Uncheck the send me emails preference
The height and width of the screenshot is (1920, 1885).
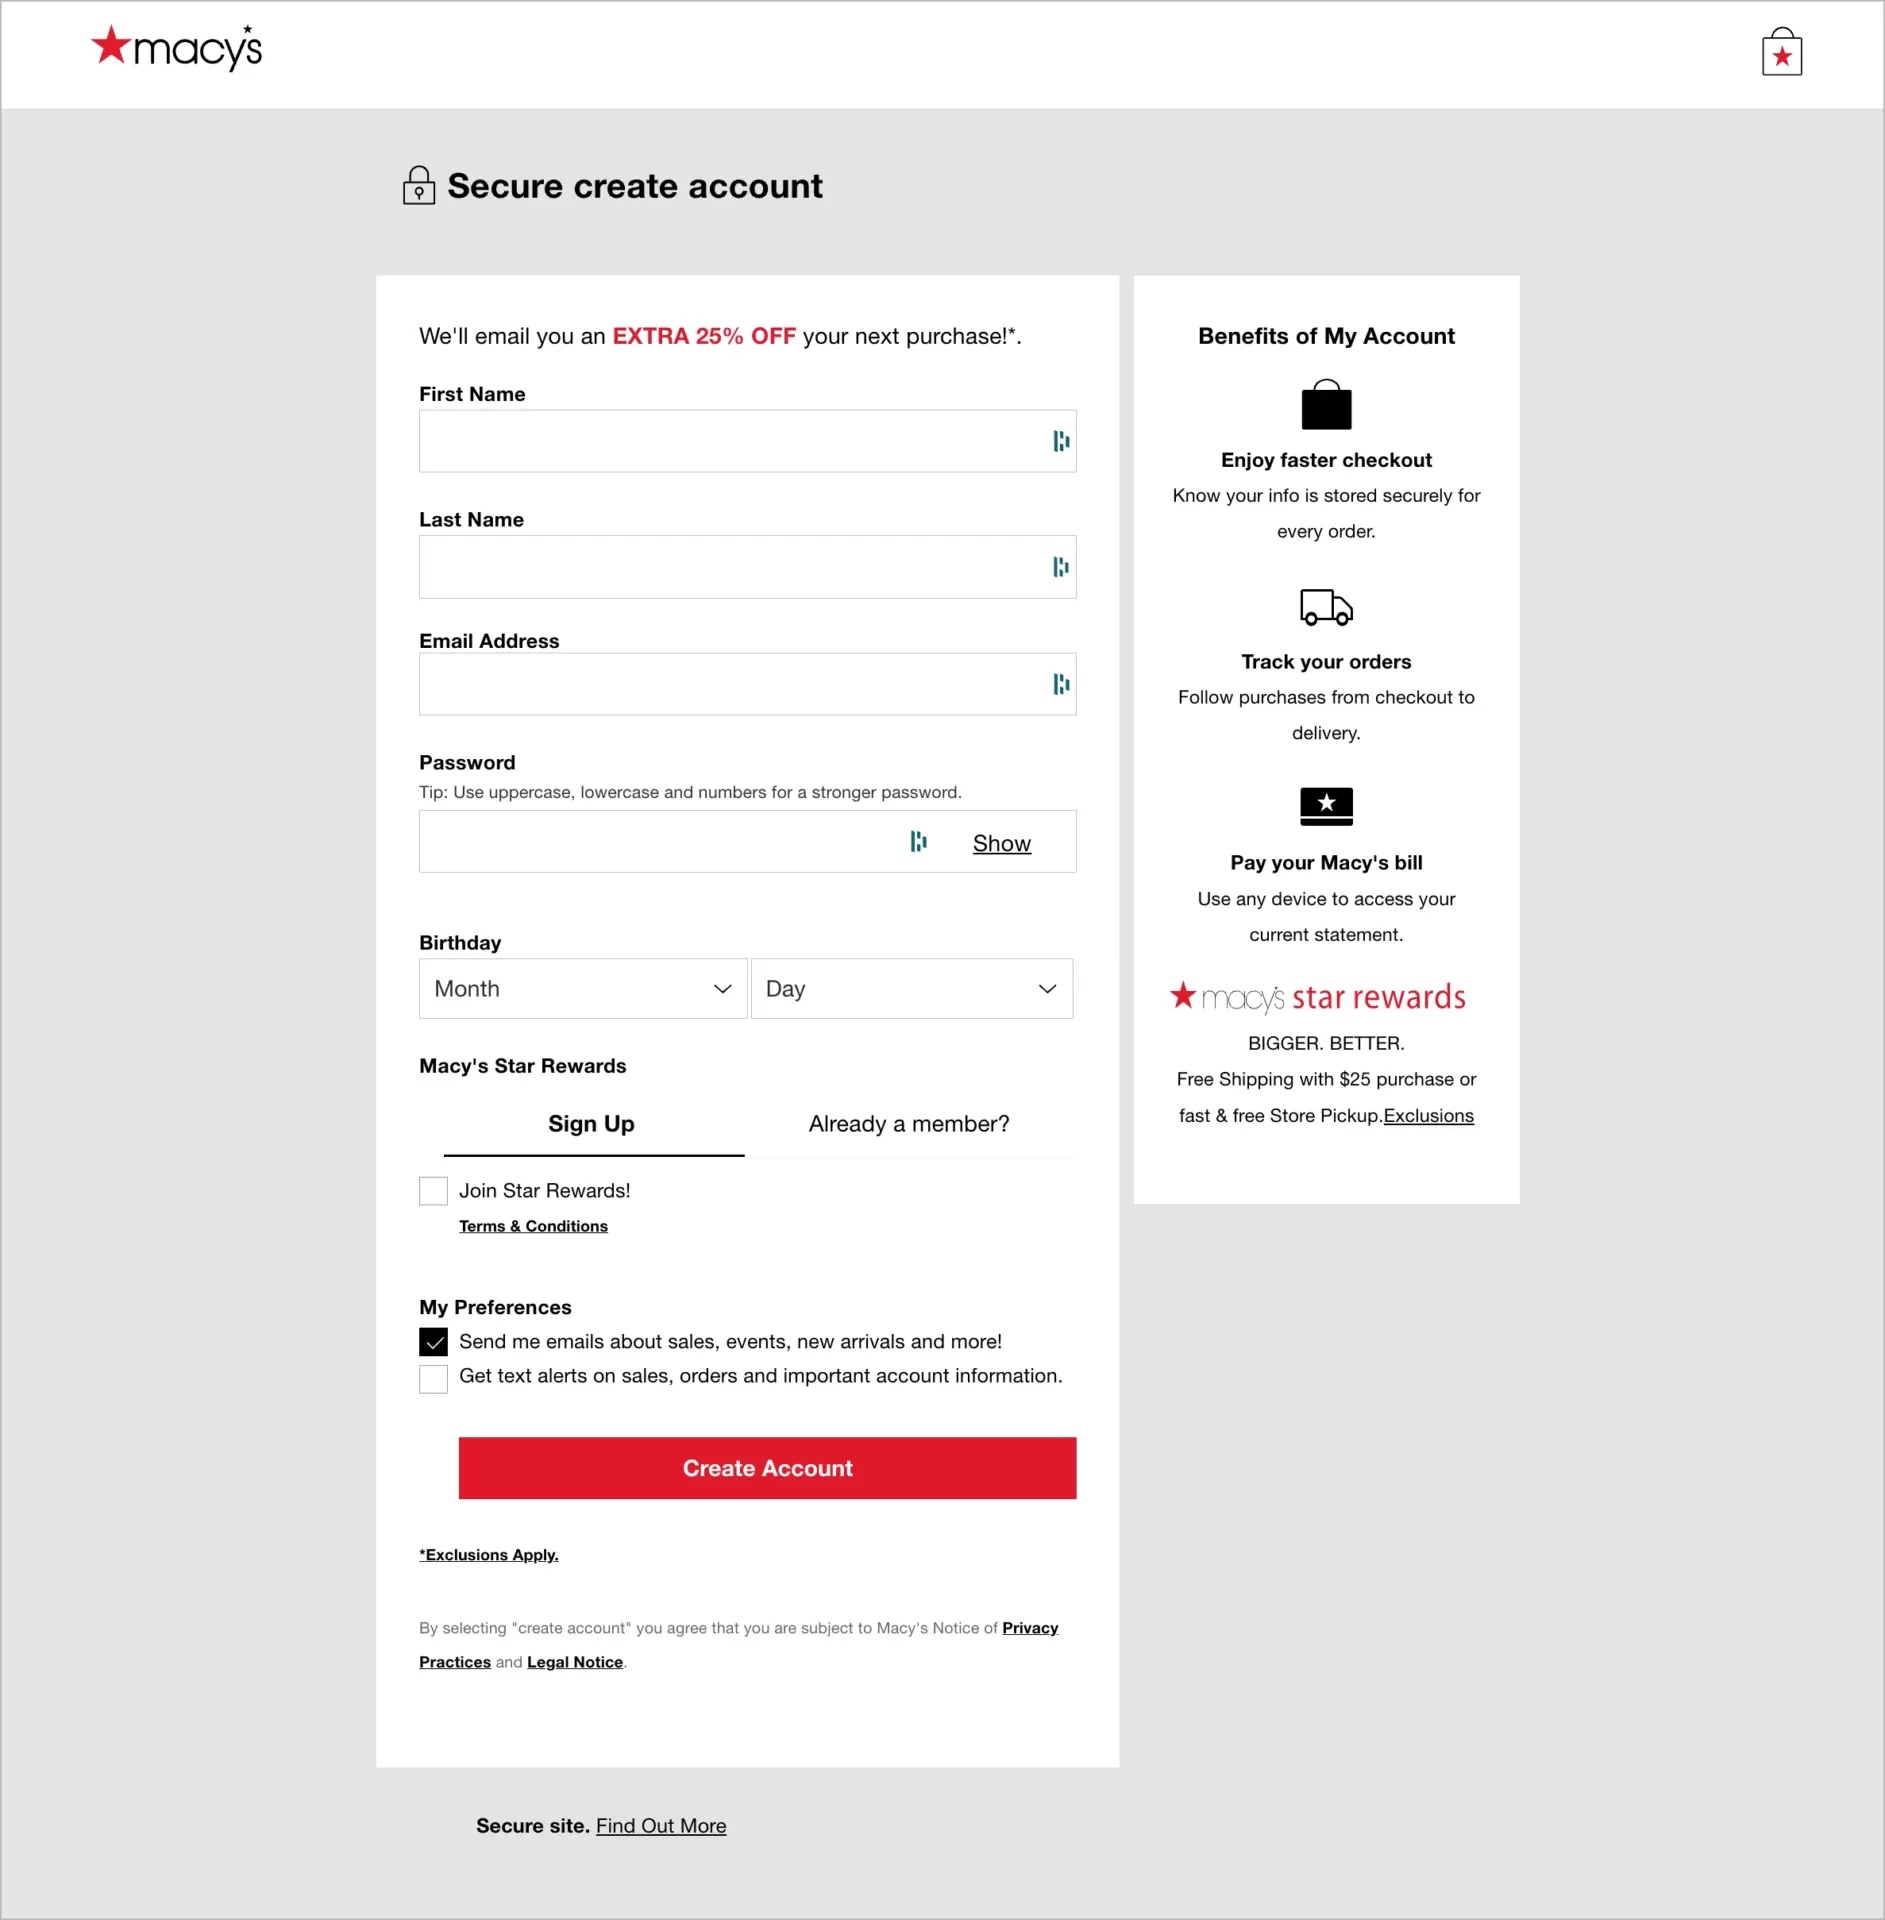tap(433, 1341)
